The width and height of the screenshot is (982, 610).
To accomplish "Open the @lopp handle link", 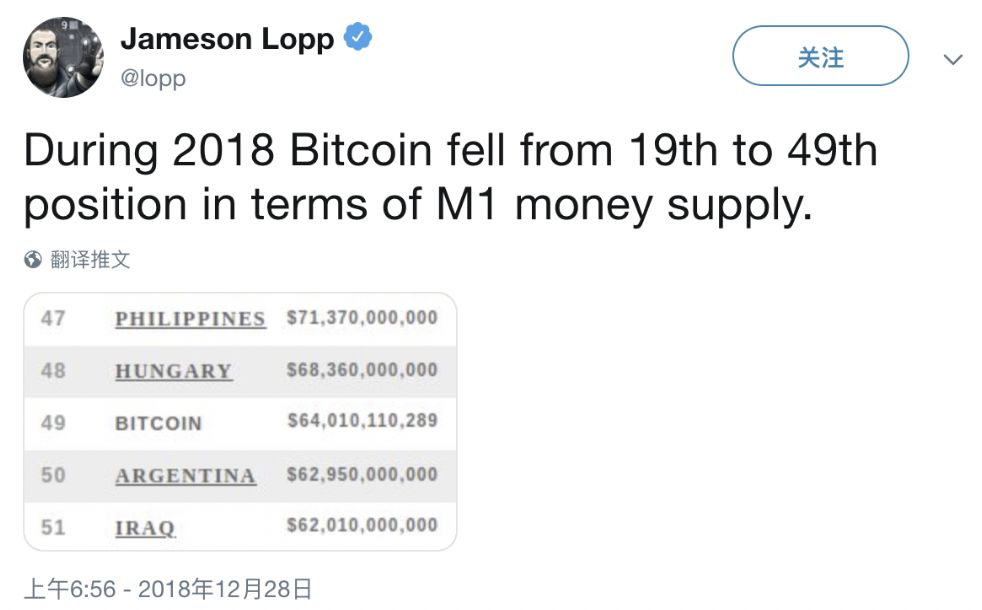I will 153,78.
